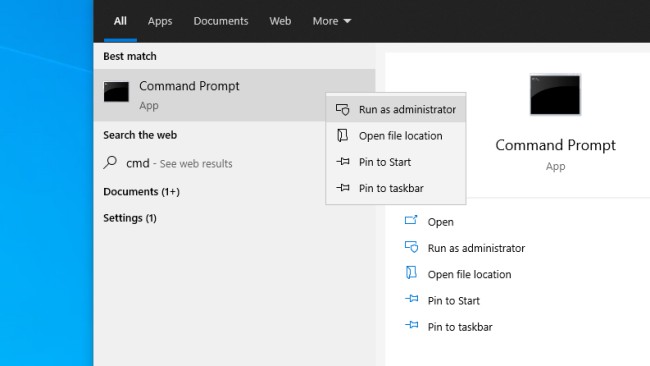Choose Run as administrator in the context menu
Image resolution: width=650 pixels, height=366 pixels.
(396, 109)
